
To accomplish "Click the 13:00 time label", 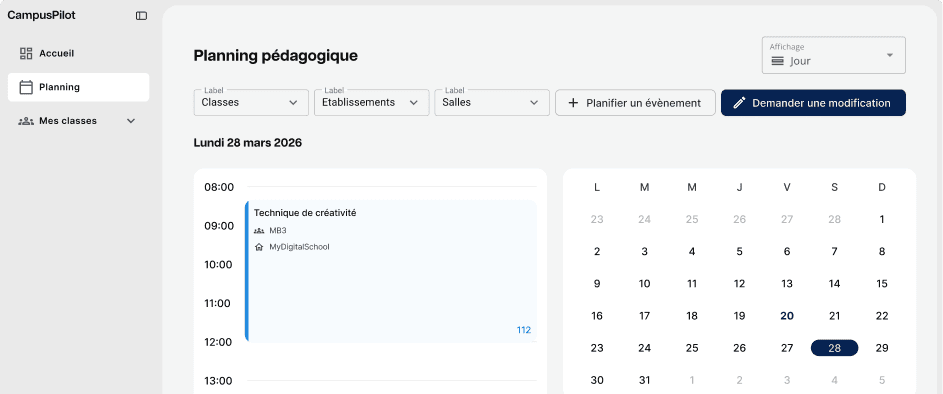I will pyautogui.click(x=219, y=381).
